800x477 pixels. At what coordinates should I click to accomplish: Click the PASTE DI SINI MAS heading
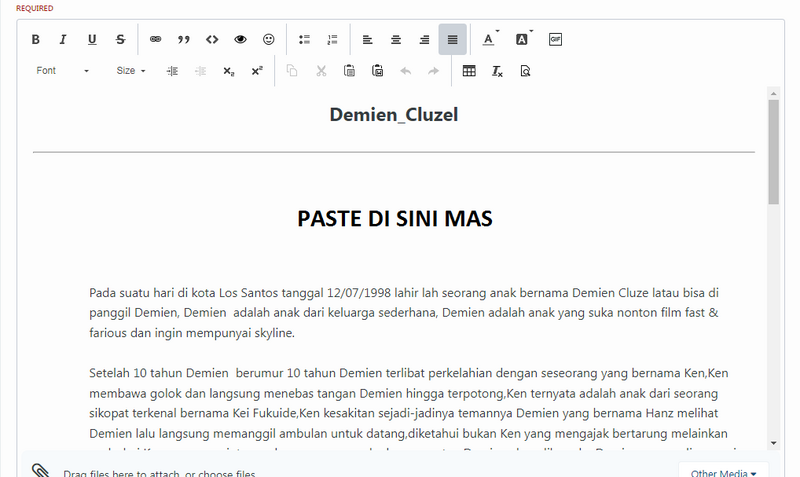coord(395,219)
